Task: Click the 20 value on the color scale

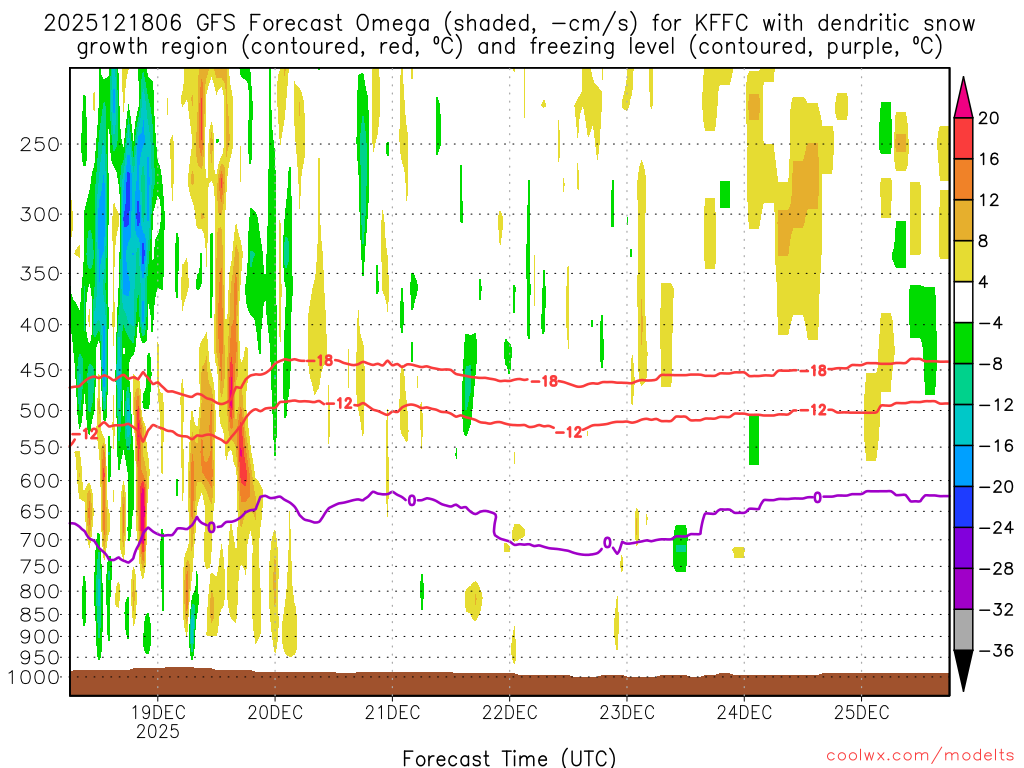Action: click(x=988, y=118)
